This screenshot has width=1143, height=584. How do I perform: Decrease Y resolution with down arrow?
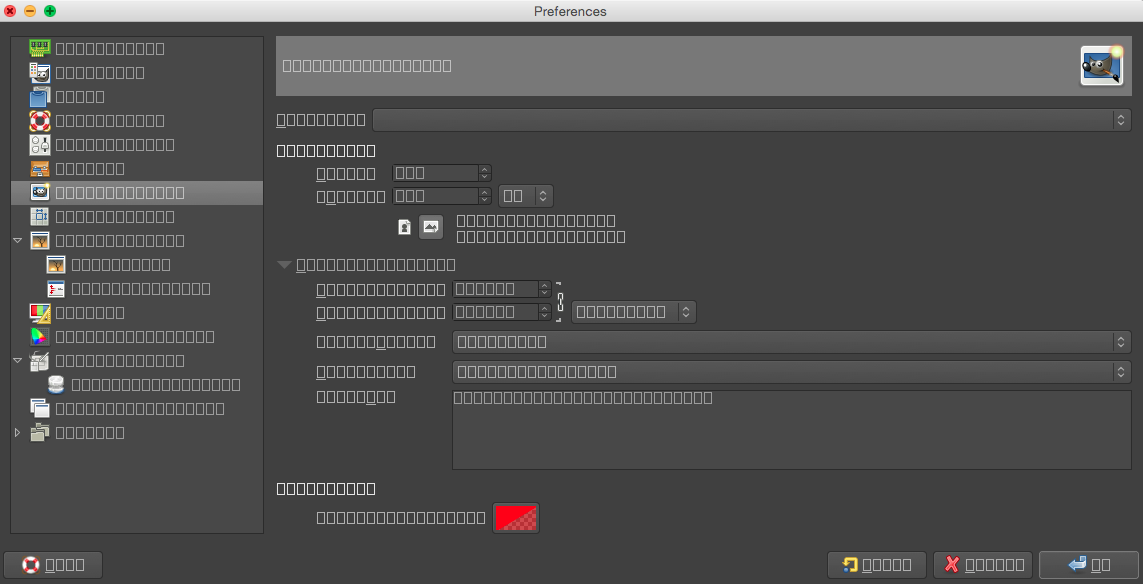click(x=545, y=316)
